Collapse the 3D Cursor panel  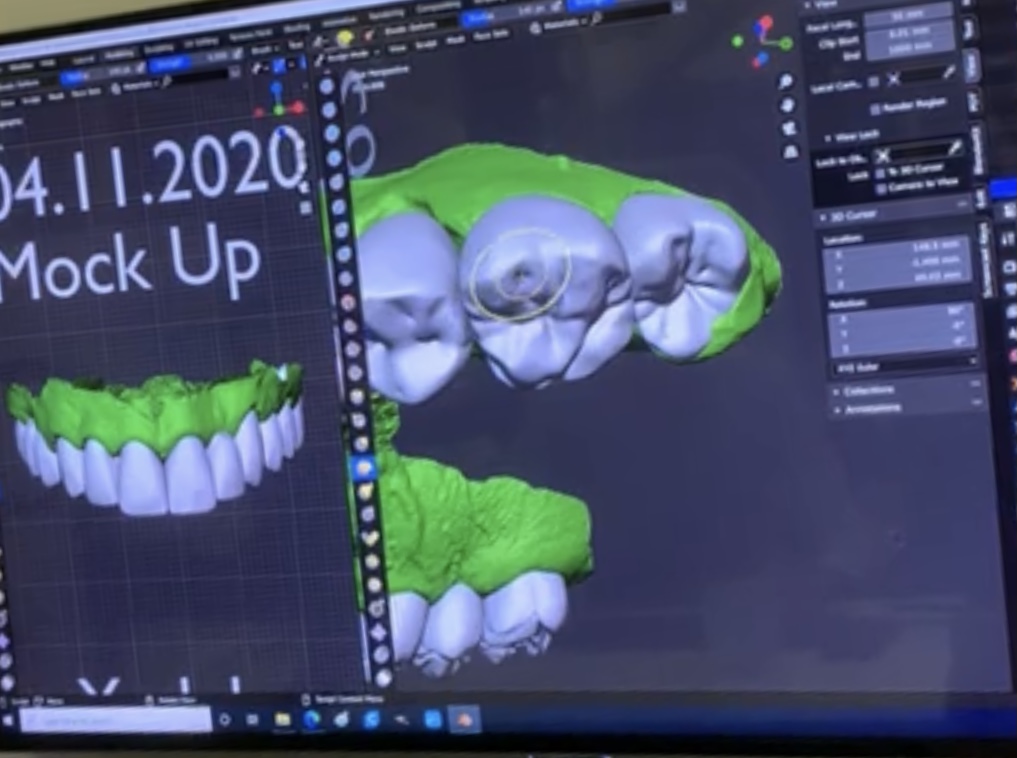824,217
